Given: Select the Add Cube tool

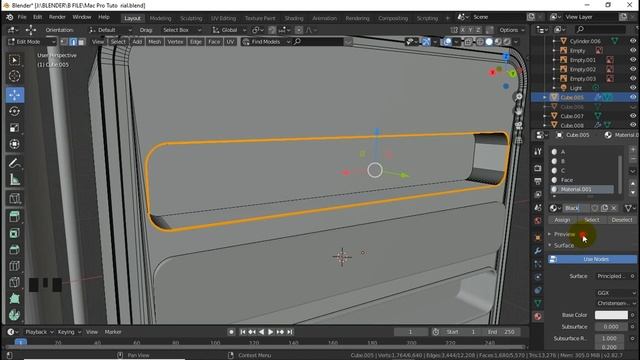Looking at the screenshot, I should pos(15,199).
